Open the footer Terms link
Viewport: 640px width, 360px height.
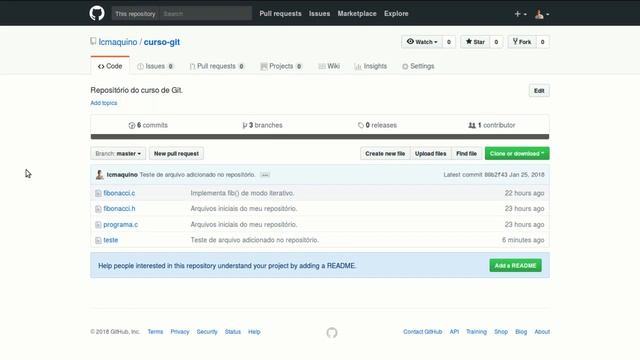[x=155, y=332]
